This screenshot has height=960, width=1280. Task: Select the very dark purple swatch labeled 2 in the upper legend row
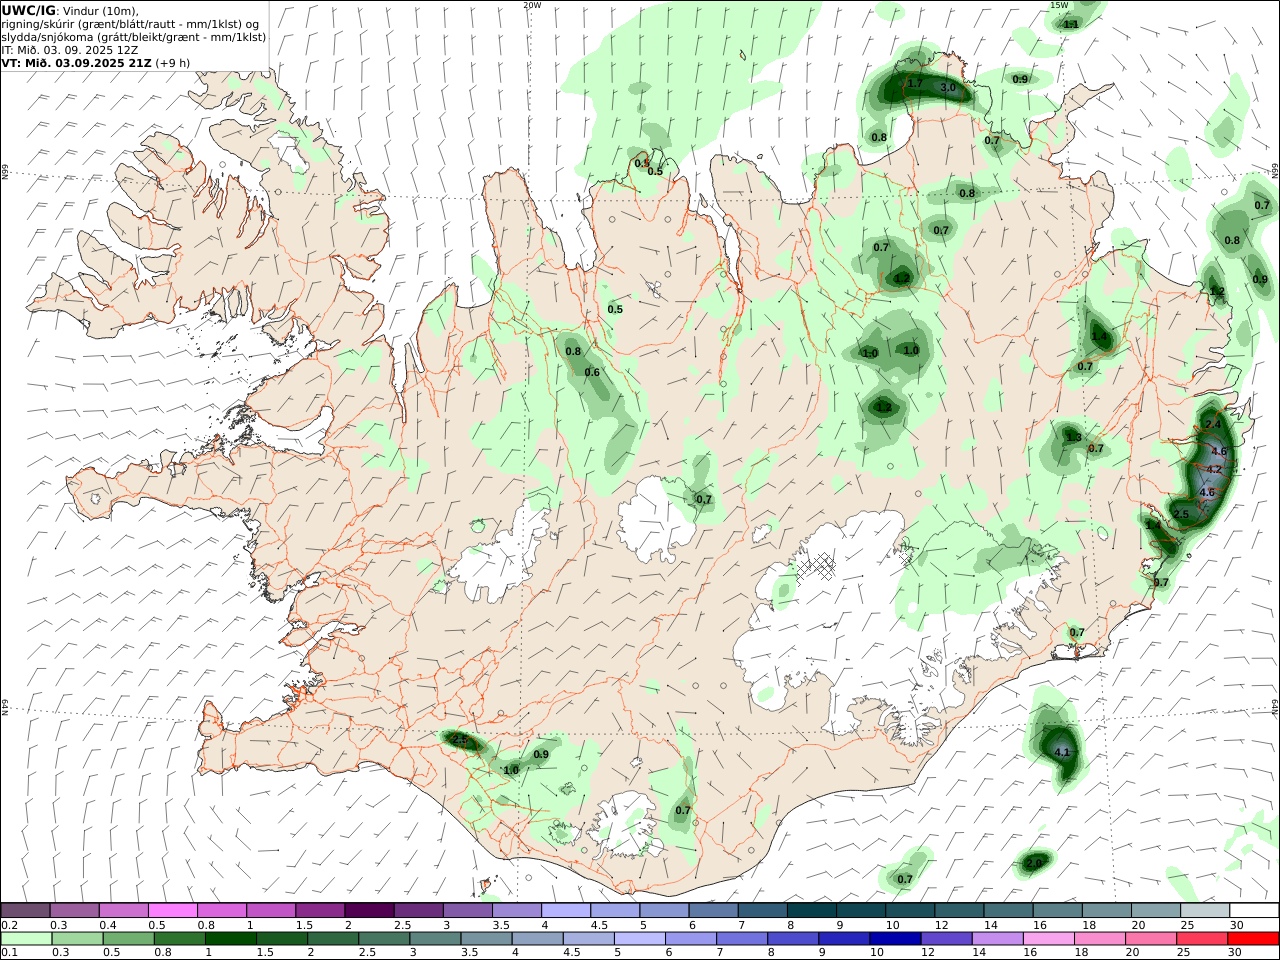click(x=369, y=910)
